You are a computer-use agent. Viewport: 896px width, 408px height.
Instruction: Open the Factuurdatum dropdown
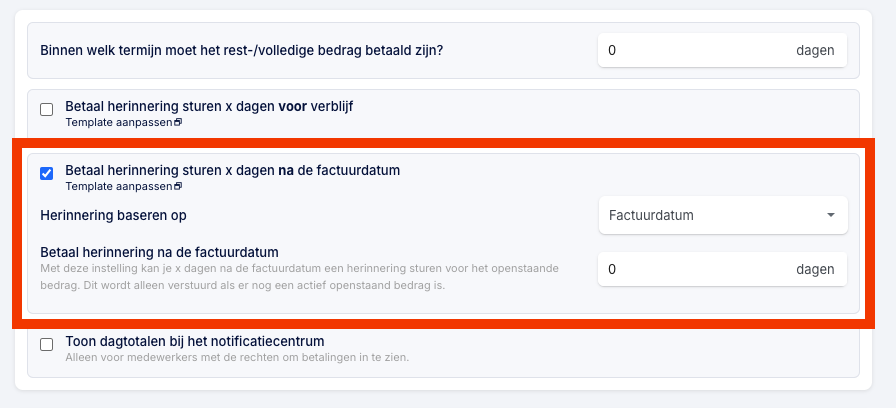click(723, 215)
